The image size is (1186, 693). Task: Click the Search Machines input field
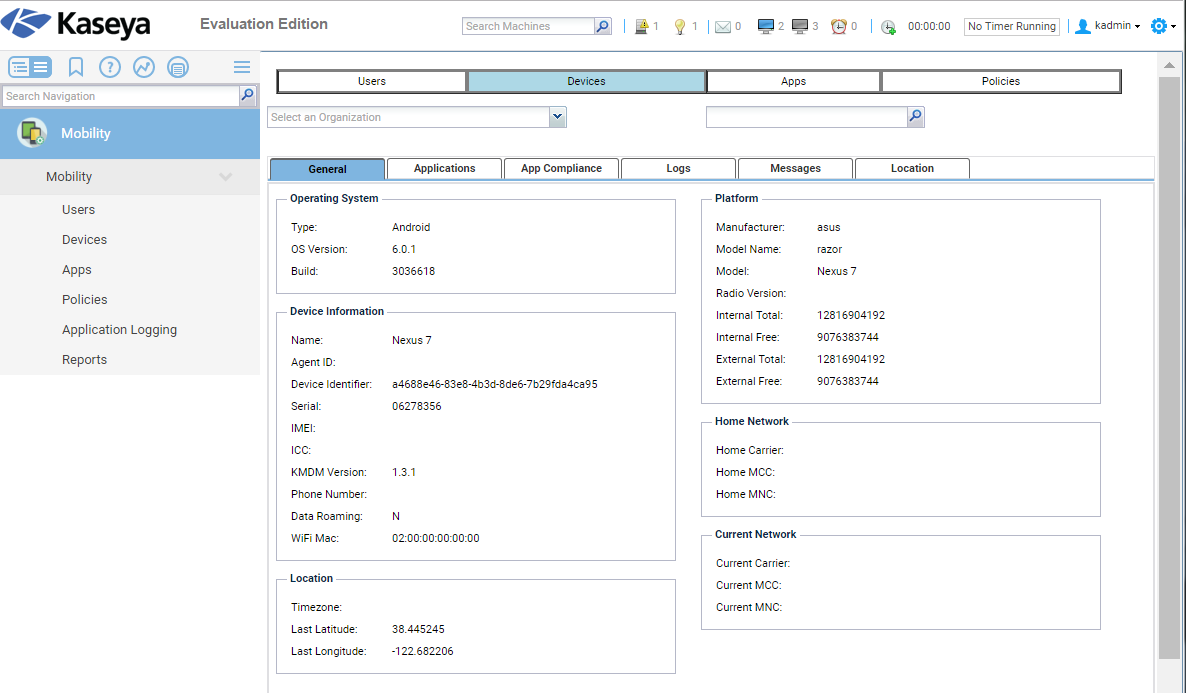click(529, 26)
